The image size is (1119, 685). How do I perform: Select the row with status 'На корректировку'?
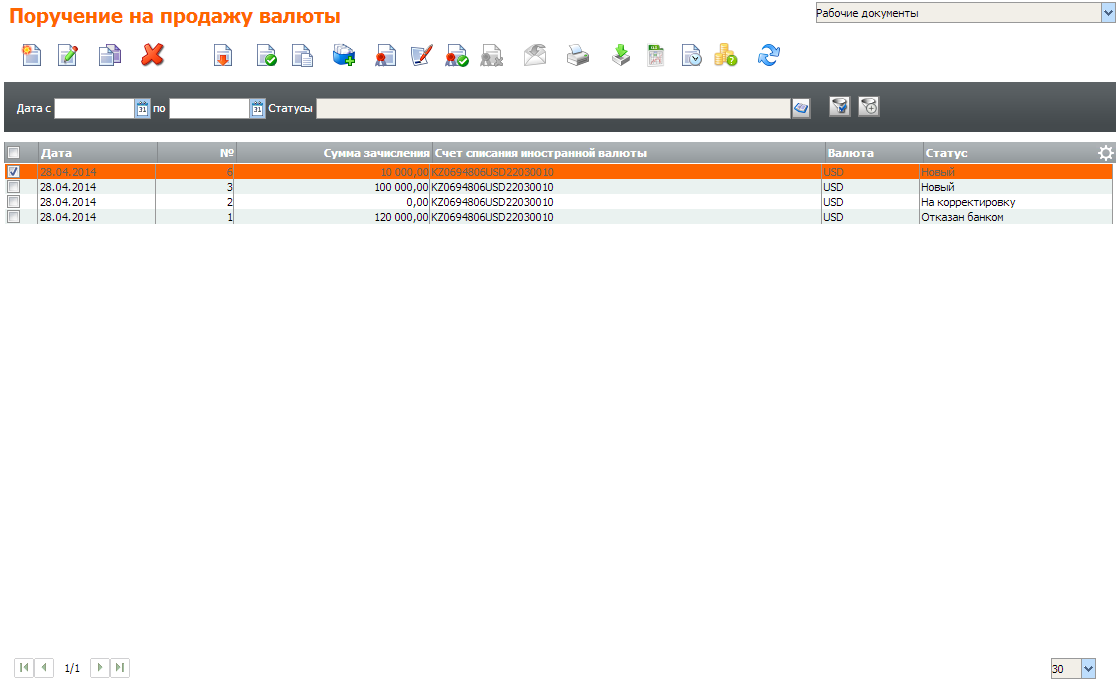(x=558, y=202)
